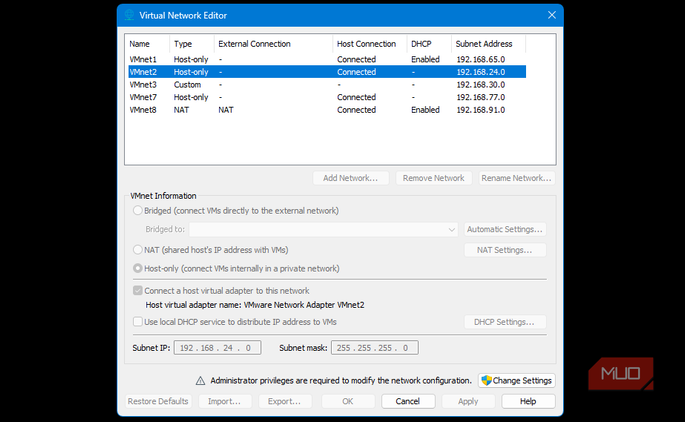Image resolution: width=685 pixels, height=422 pixels.
Task: Open NAT Settings
Action: [x=505, y=250]
